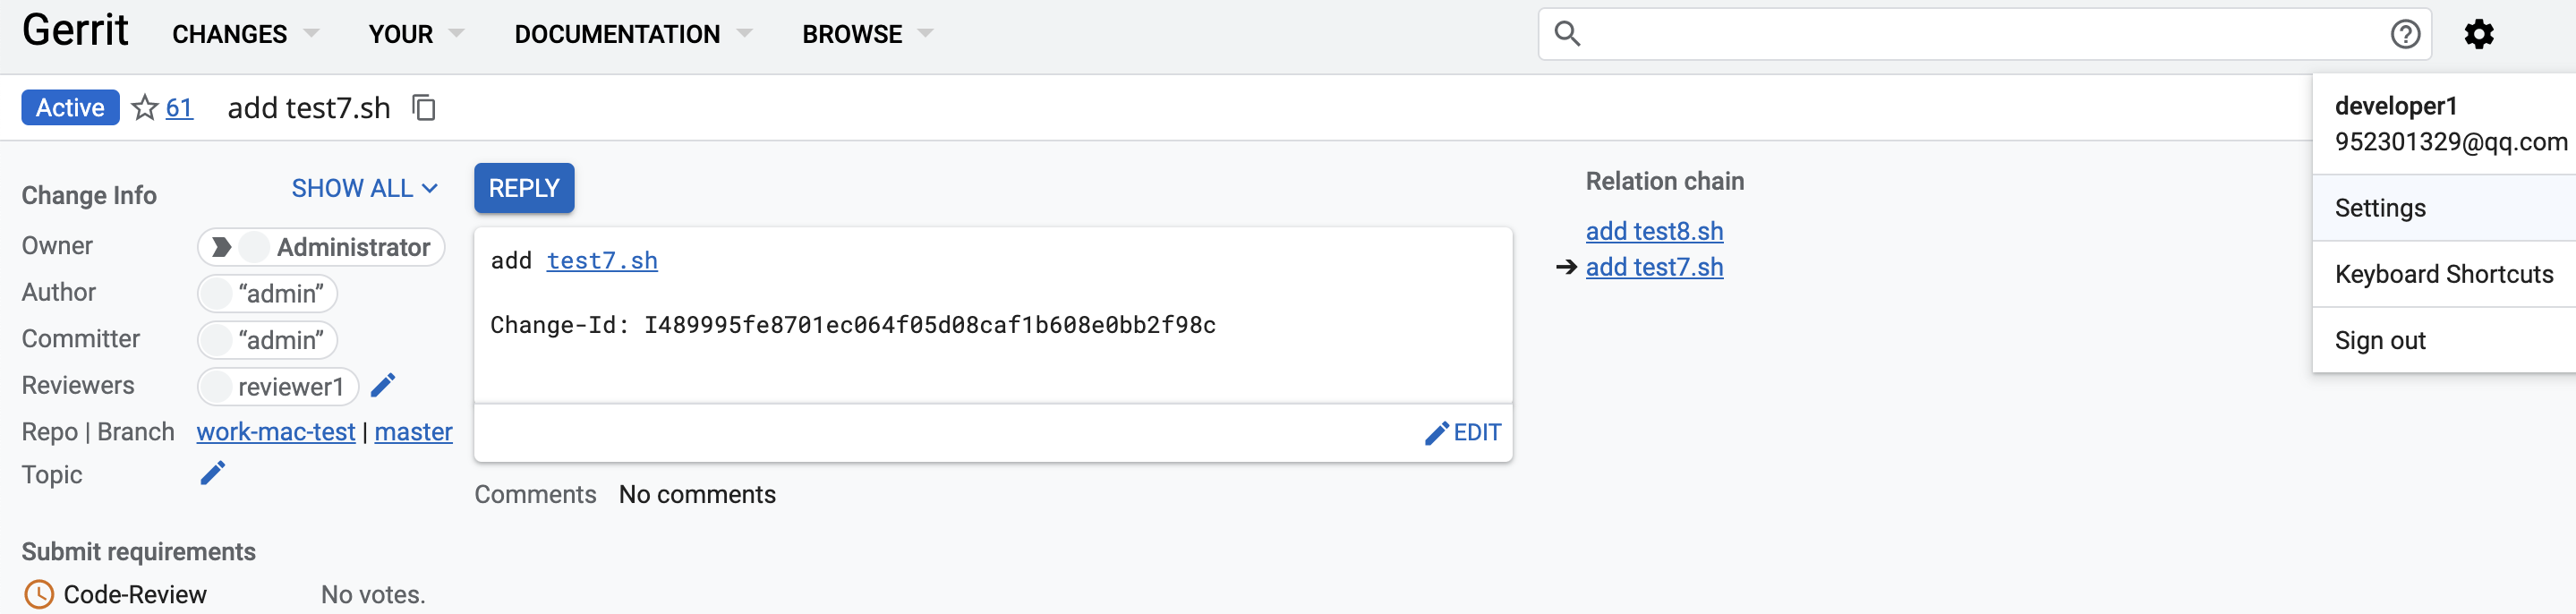Expand Change Info with SHOW ALL
This screenshot has width=2576, height=614.
pyautogui.click(x=364, y=189)
